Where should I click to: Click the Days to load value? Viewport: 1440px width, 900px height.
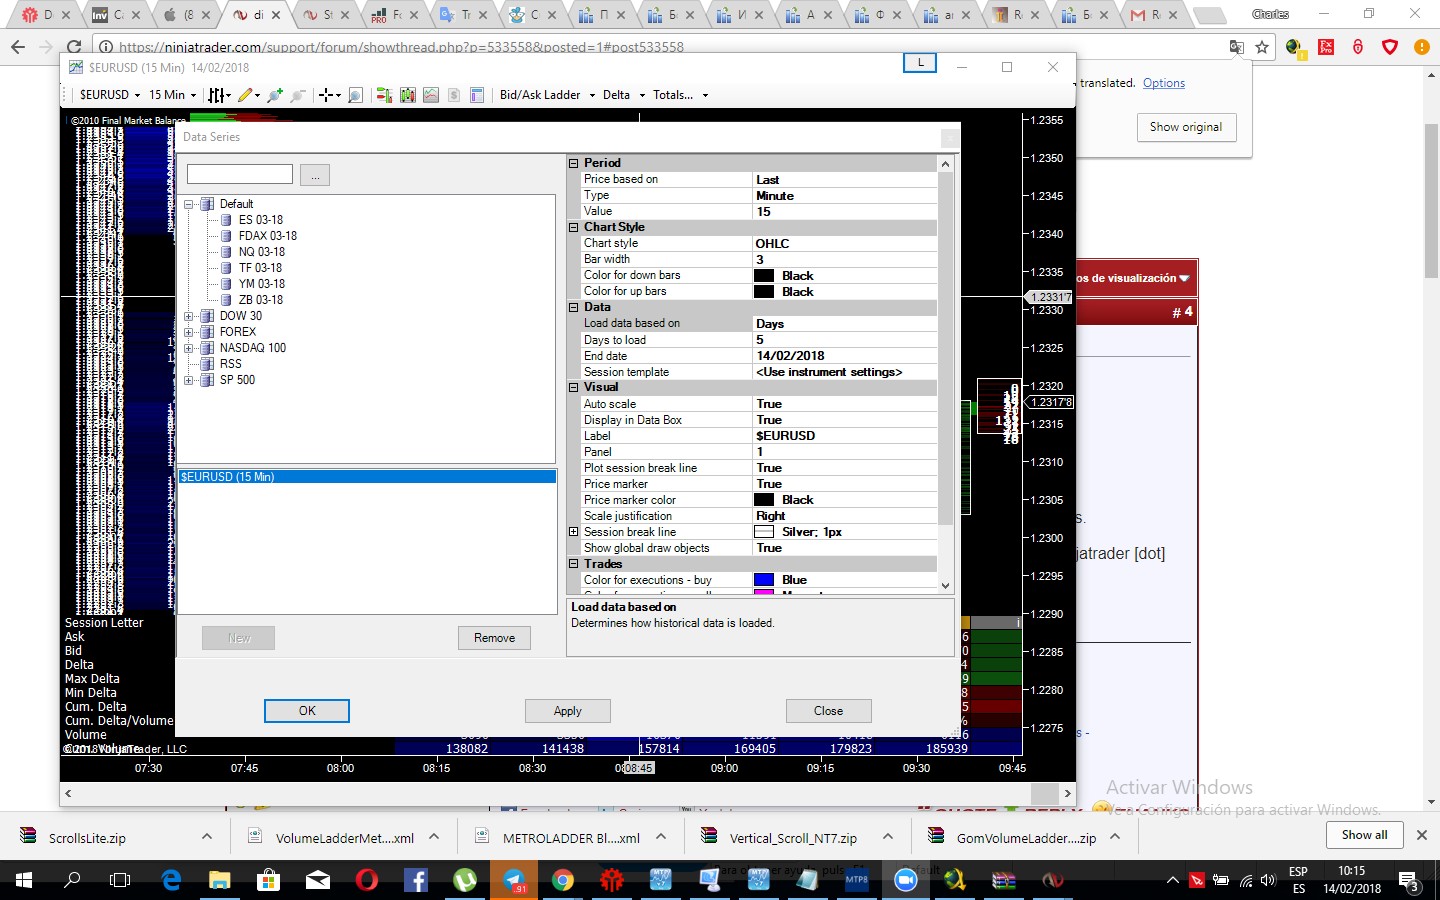(845, 340)
